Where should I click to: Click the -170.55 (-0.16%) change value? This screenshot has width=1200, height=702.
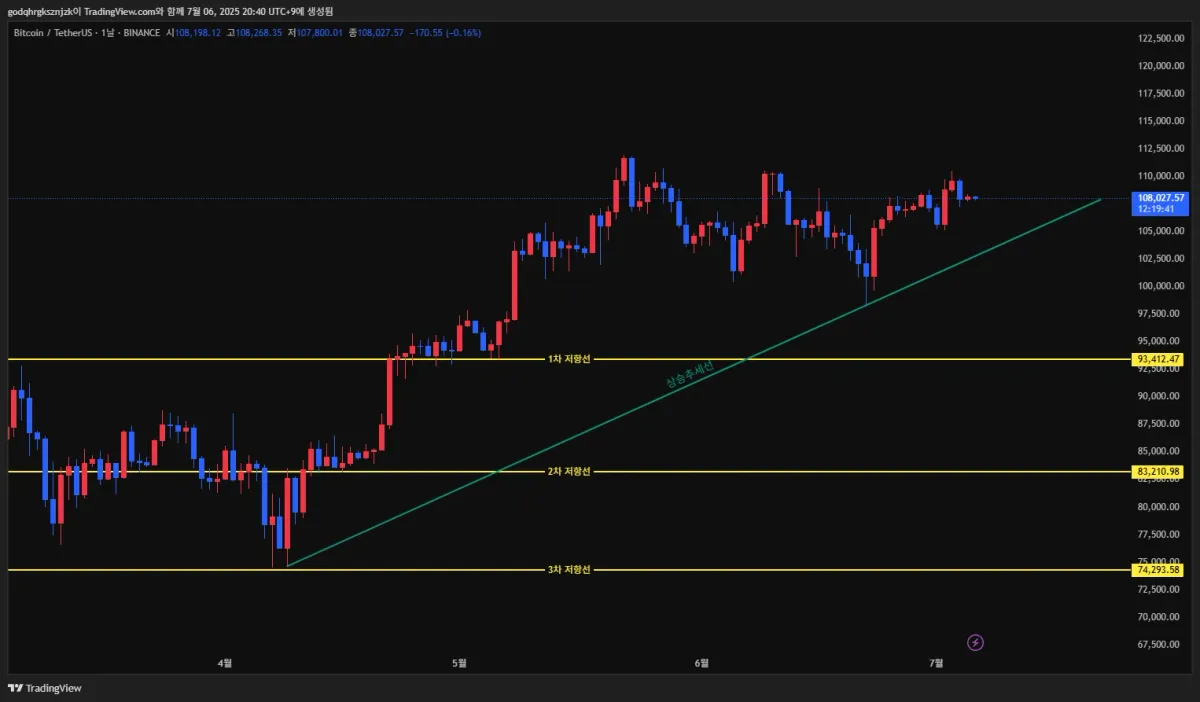446,33
